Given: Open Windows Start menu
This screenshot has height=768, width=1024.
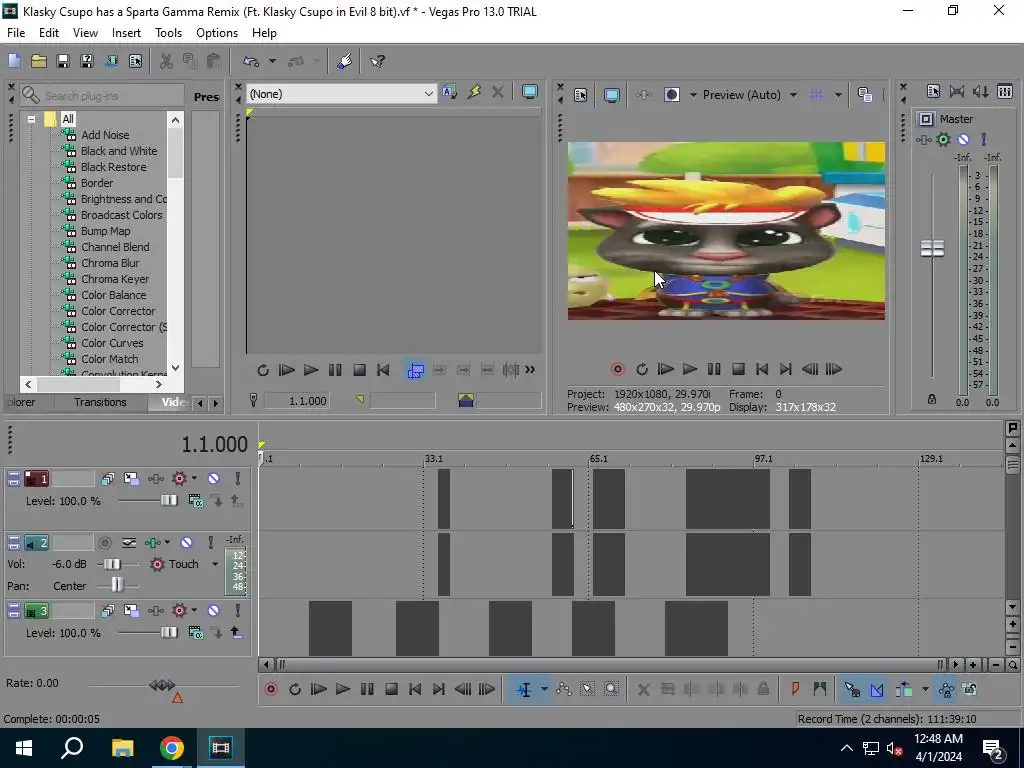Looking at the screenshot, I should tap(24, 748).
